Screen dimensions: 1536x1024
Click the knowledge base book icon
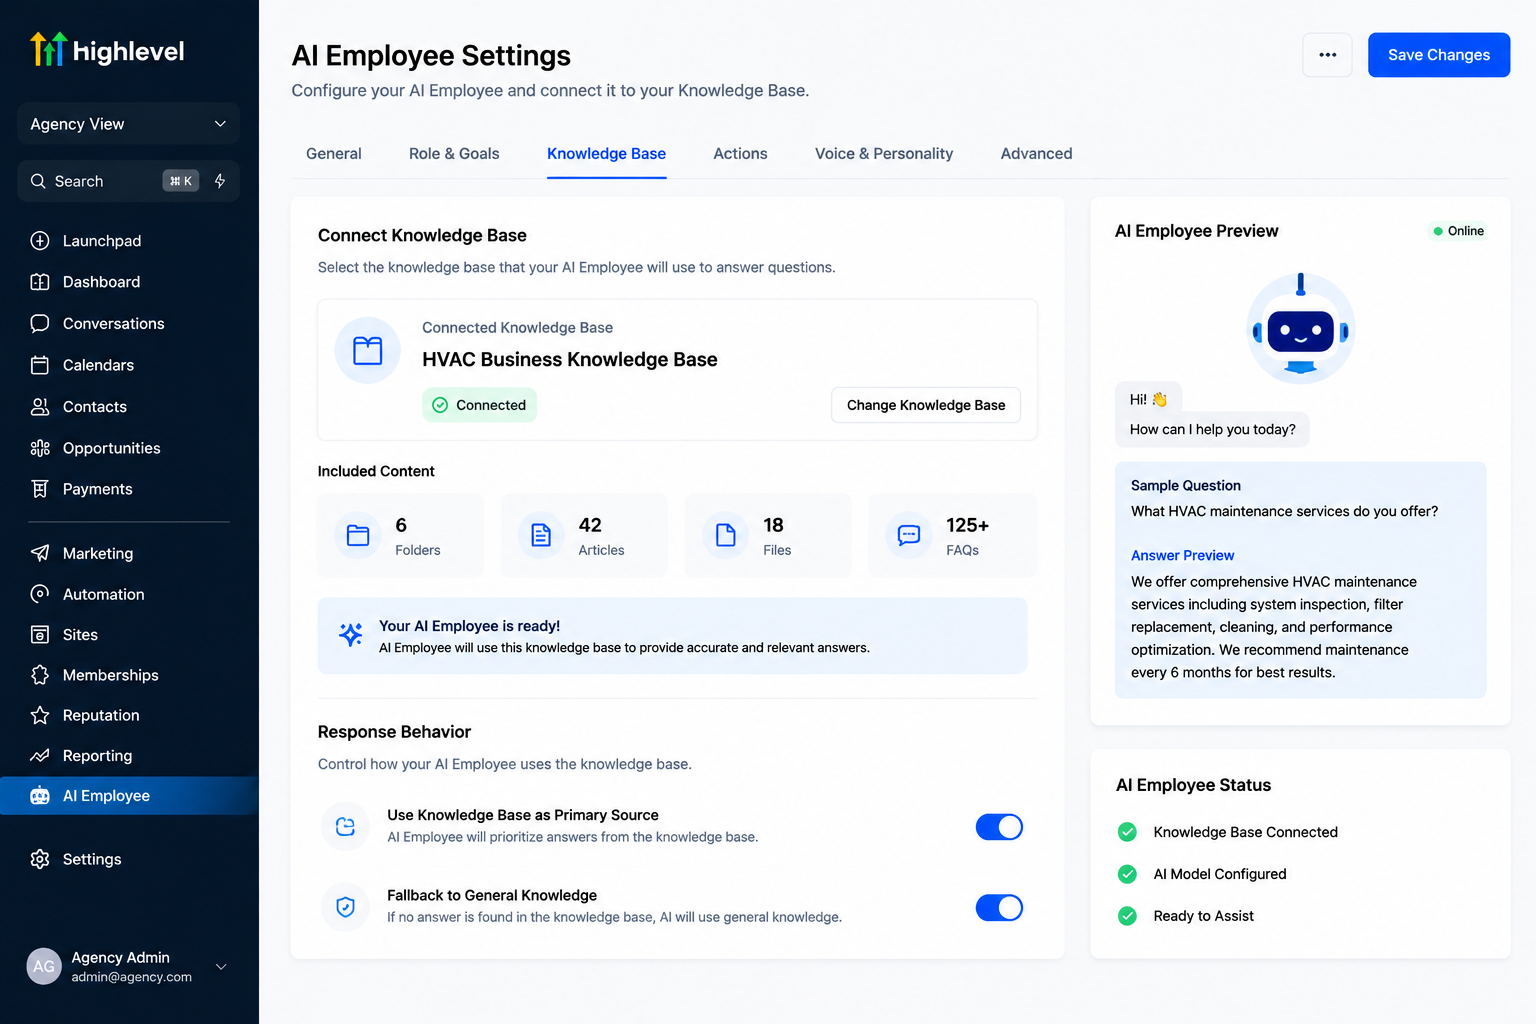[x=368, y=351]
